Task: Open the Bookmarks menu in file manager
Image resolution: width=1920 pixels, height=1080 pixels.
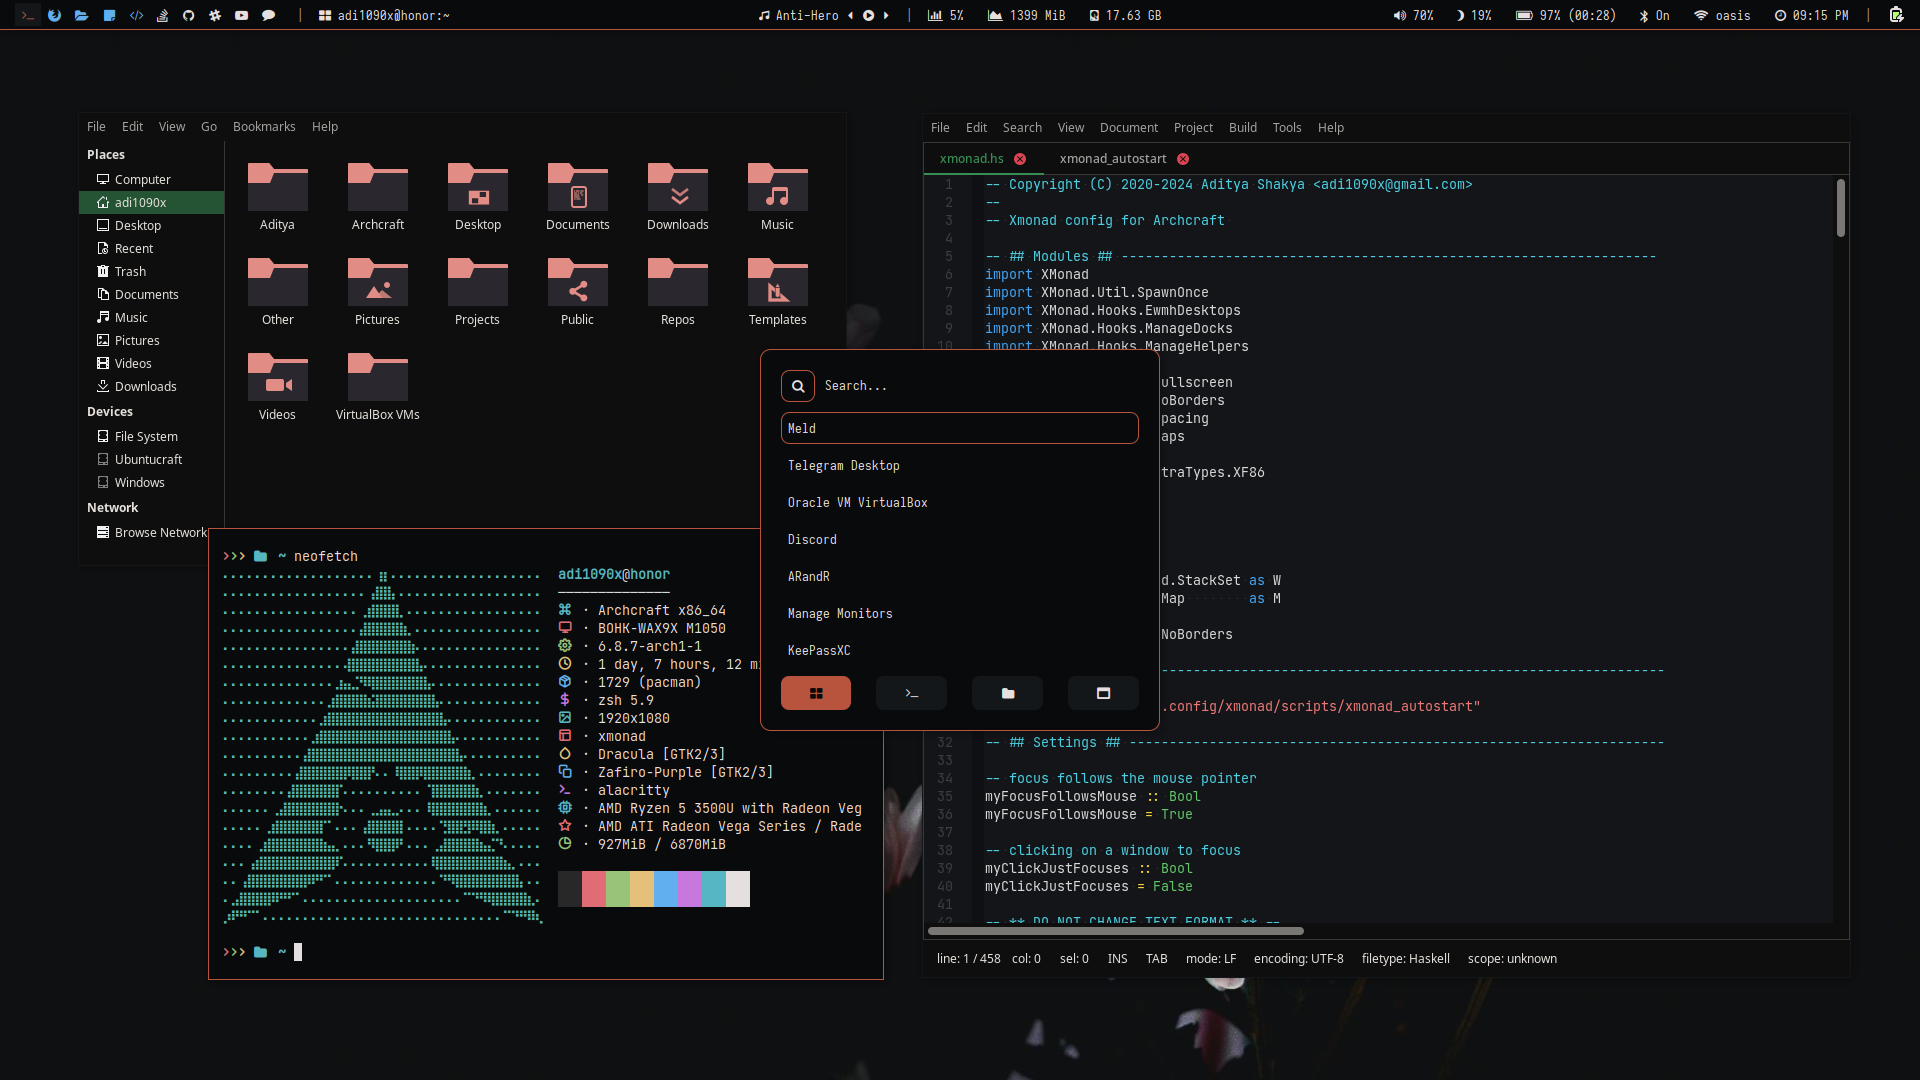Action: (264, 127)
